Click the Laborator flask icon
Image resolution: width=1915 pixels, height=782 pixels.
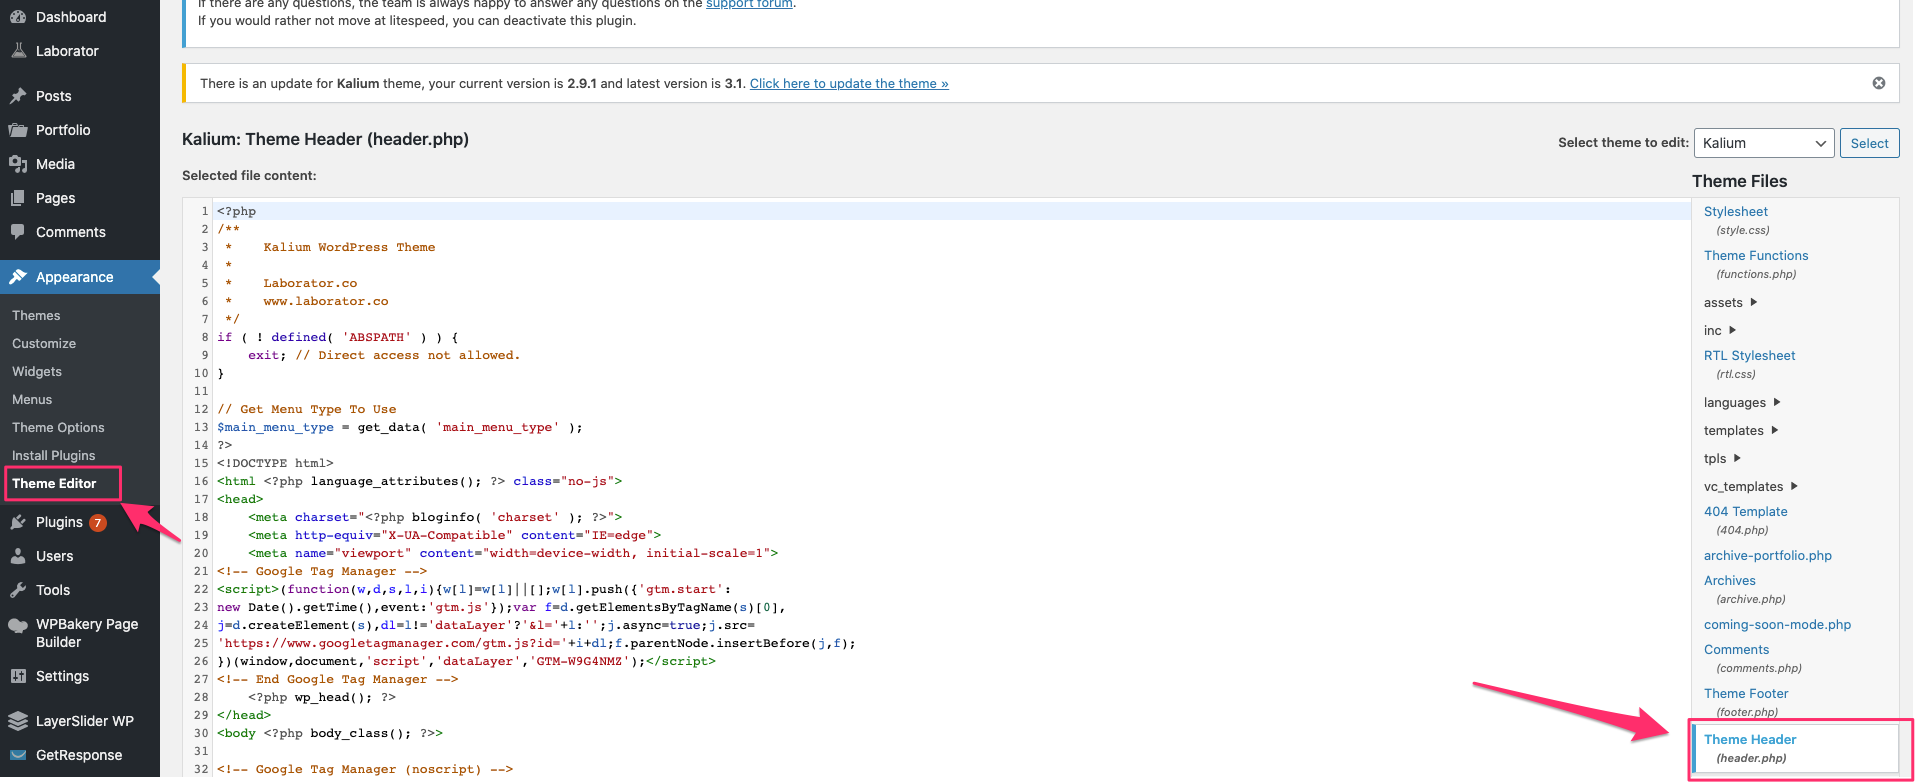(x=18, y=51)
